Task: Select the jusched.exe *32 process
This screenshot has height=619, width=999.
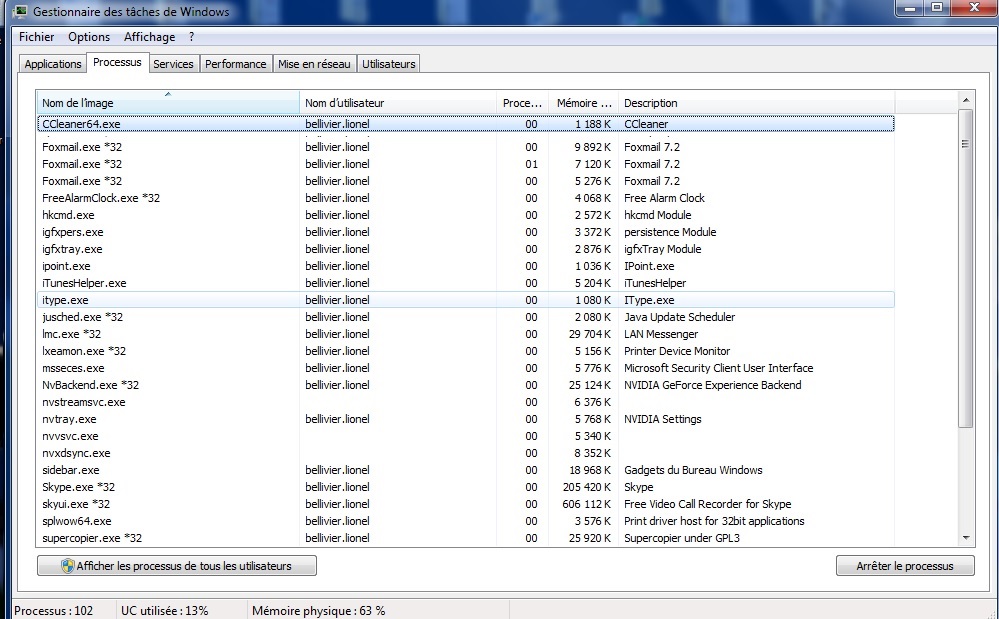Action: point(465,317)
